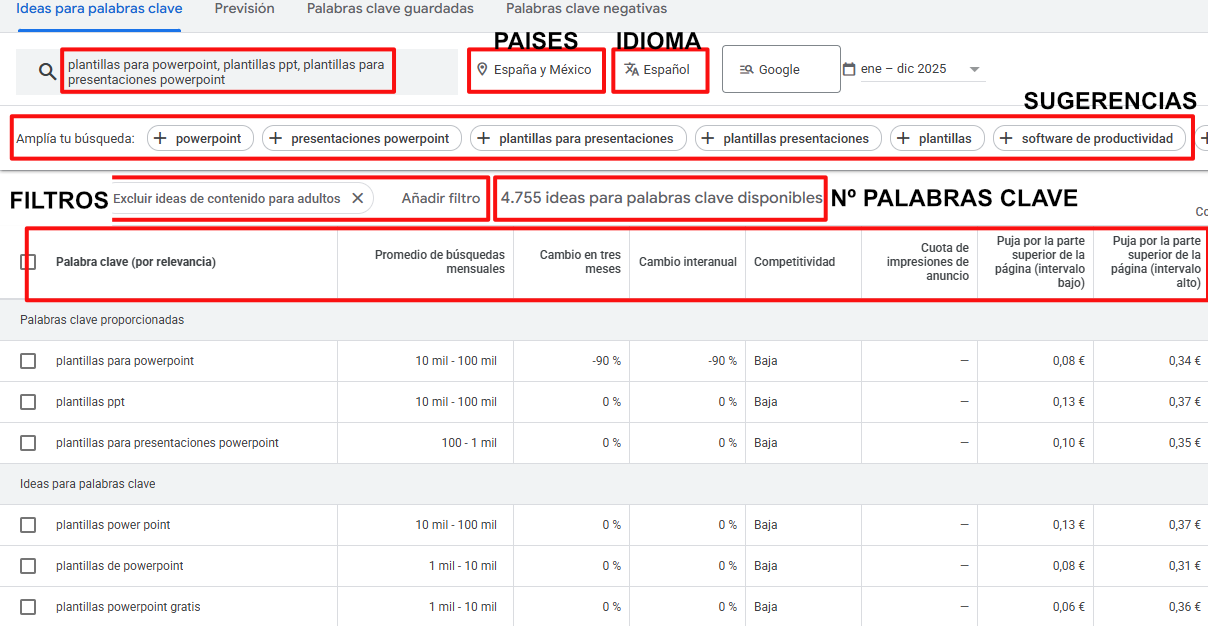Screen dimensions: 1208x626
Task: Remove the adult content exclusion filter
Action: click(357, 198)
